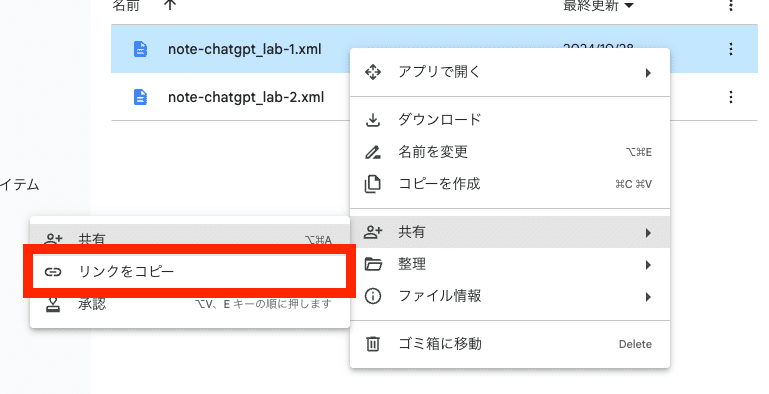Image resolution: width=769 pixels, height=394 pixels.
Task: Expand the アプリで開く submenu arrow
Action: [x=648, y=73]
